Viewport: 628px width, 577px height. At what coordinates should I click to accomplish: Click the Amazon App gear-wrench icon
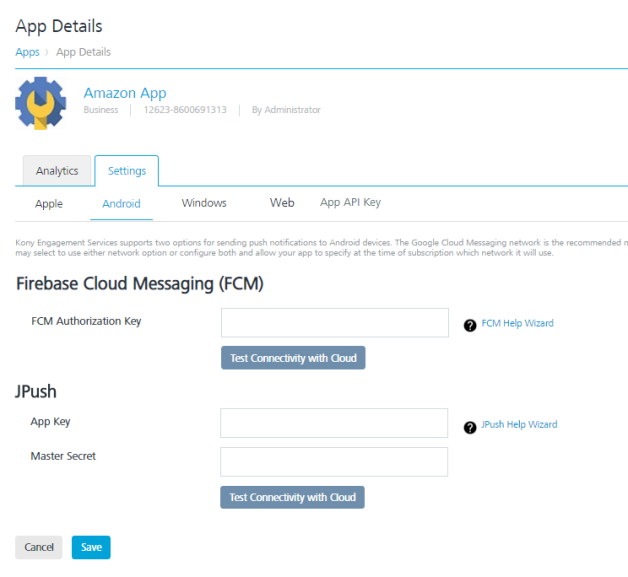click(40, 103)
